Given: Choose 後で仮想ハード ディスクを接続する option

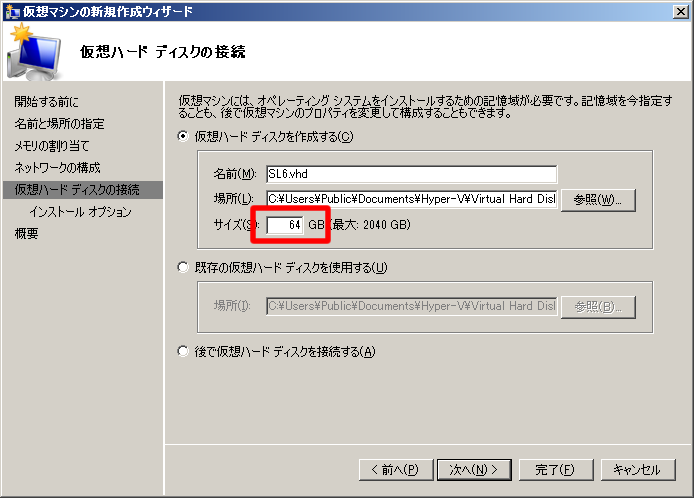Looking at the screenshot, I should point(183,351).
